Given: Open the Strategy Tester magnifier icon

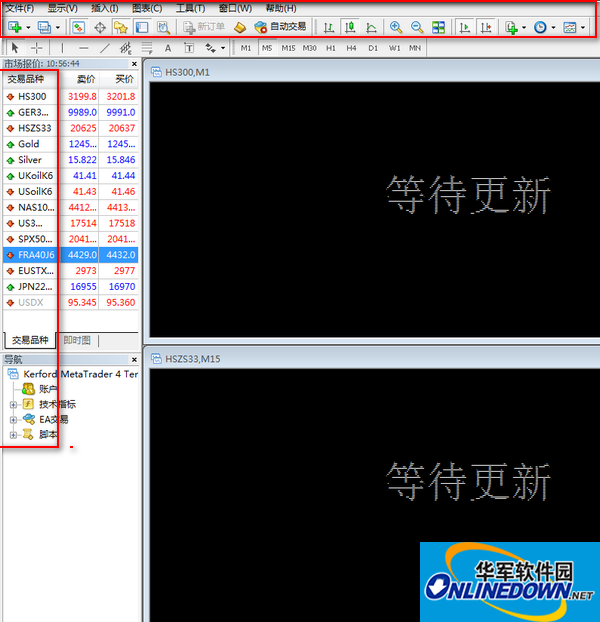Looking at the screenshot, I should tap(163, 27).
